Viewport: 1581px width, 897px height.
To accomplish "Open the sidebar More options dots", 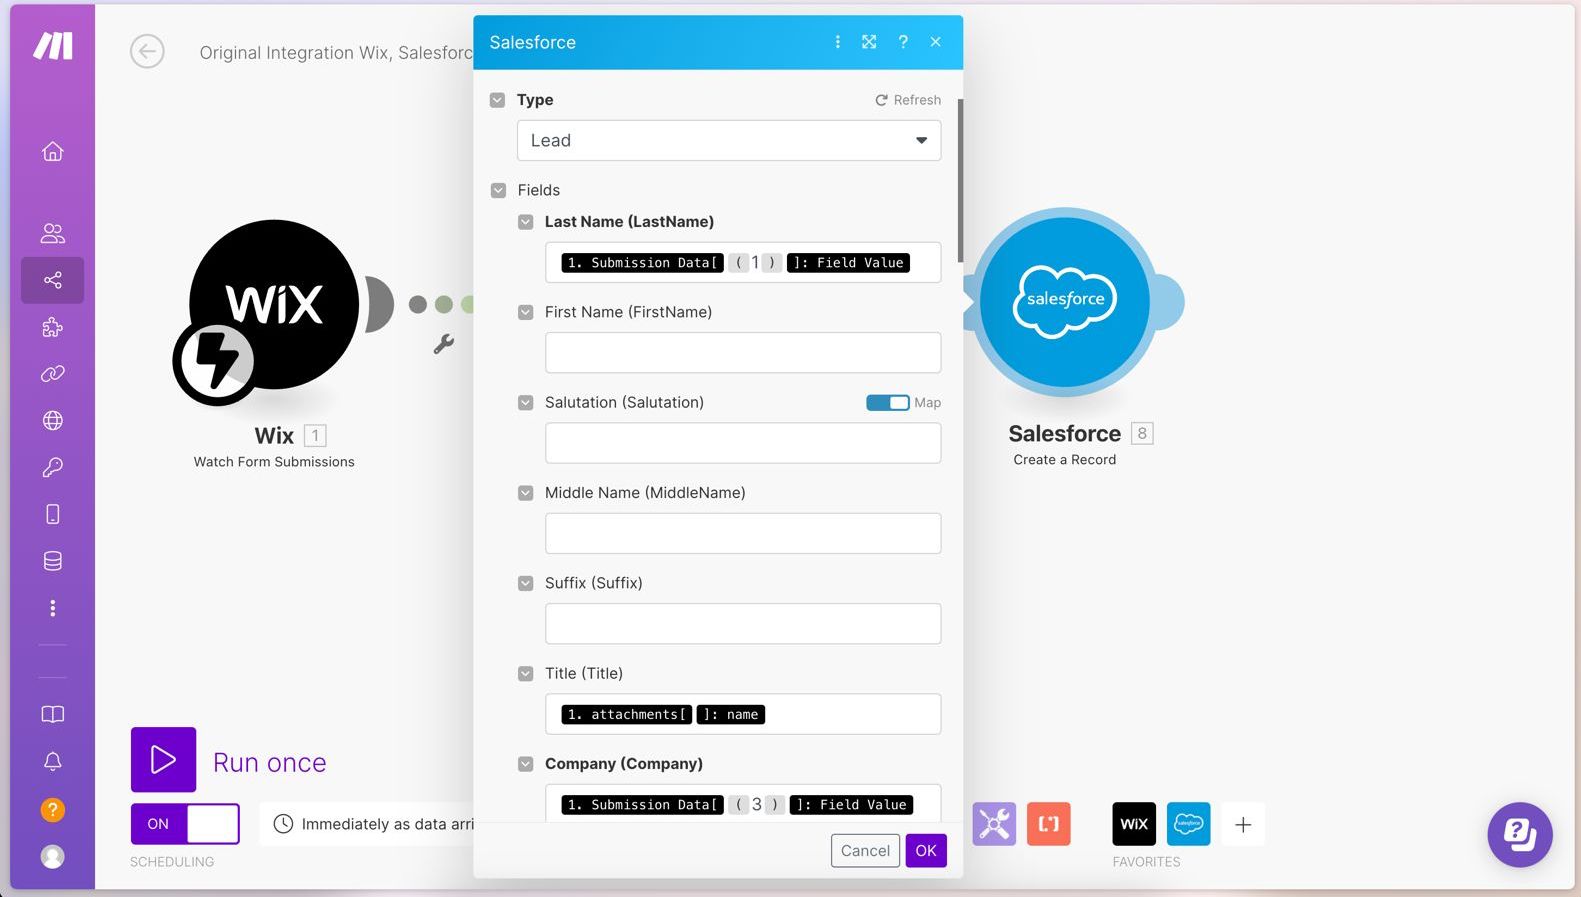I will point(53,608).
